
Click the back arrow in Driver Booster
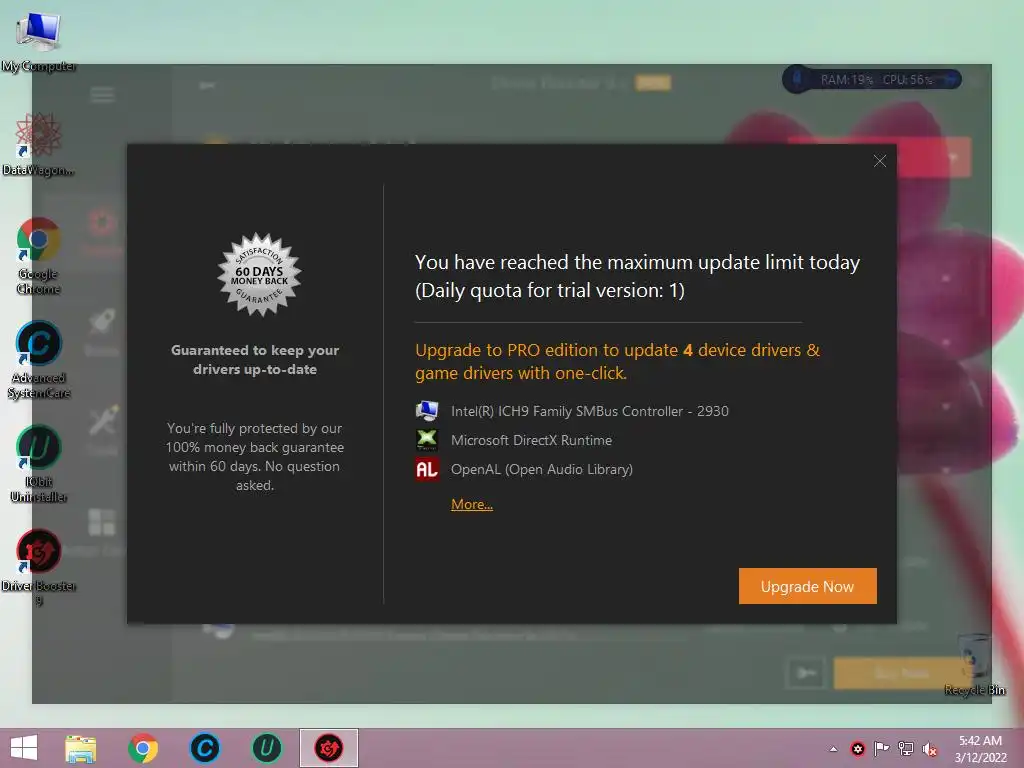(207, 85)
